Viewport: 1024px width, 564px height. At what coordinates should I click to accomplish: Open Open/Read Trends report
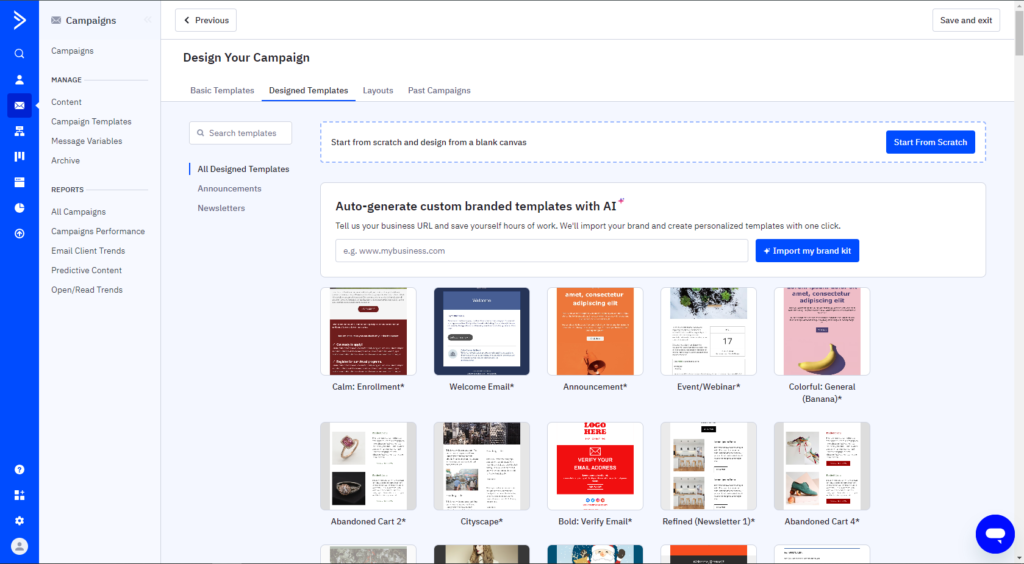pos(87,290)
